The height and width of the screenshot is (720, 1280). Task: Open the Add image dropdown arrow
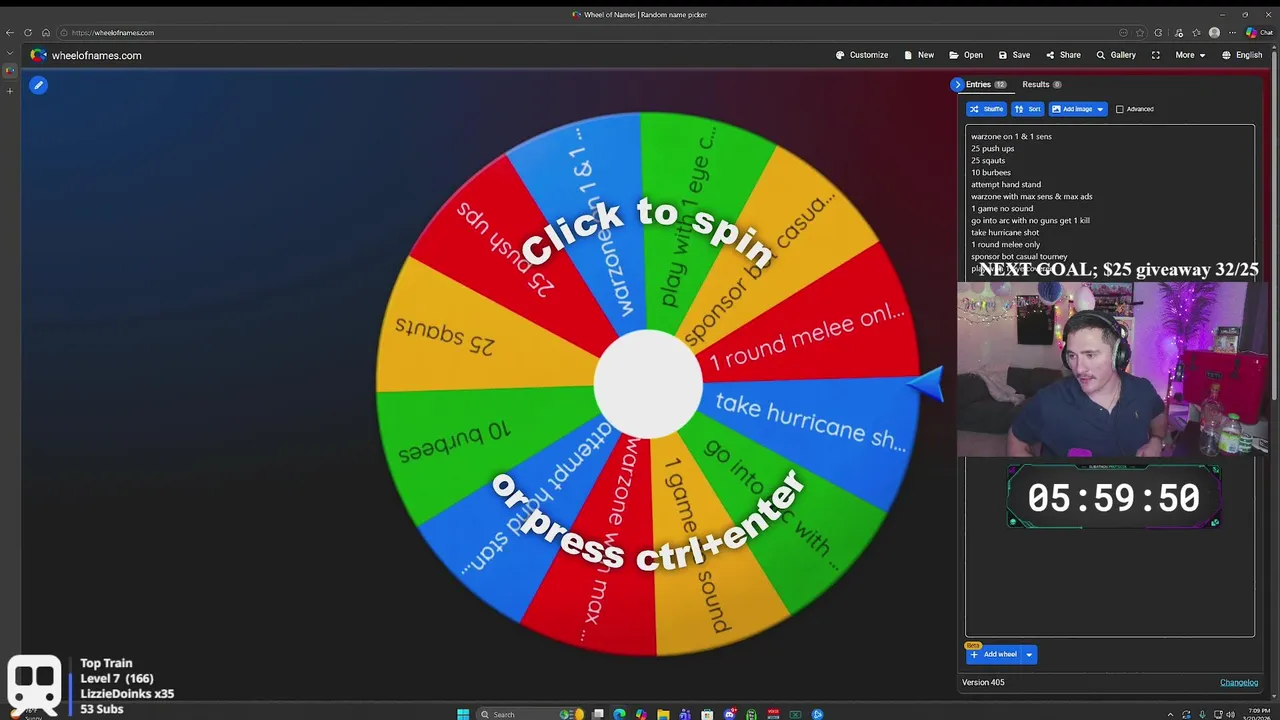pyautogui.click(x=1100, y=109)
